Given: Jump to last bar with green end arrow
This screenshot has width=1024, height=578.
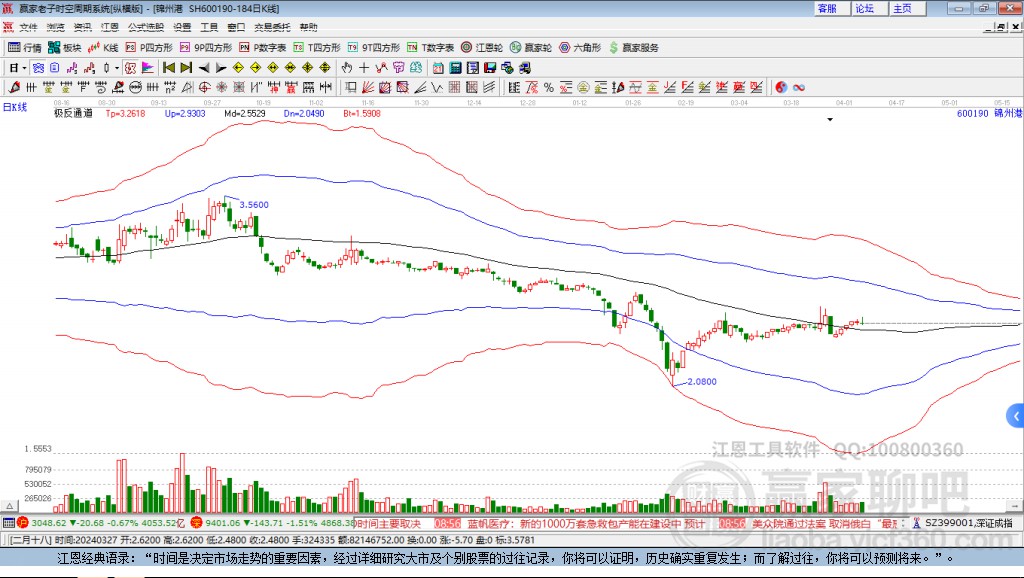Looking at the screenshot, I should pos(186,68).
